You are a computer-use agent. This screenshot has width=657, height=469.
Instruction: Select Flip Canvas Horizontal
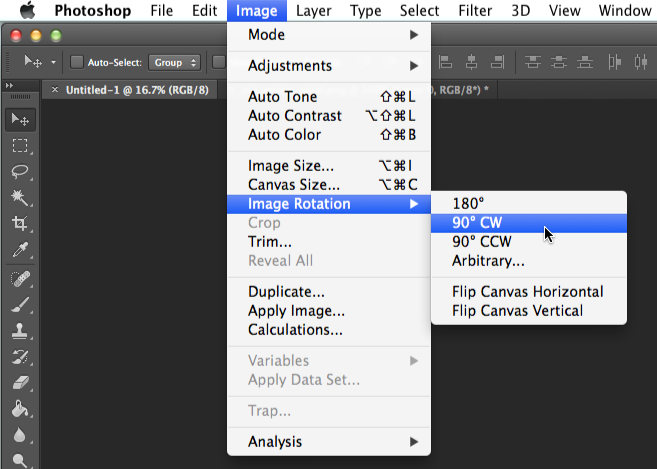point(527,292)
